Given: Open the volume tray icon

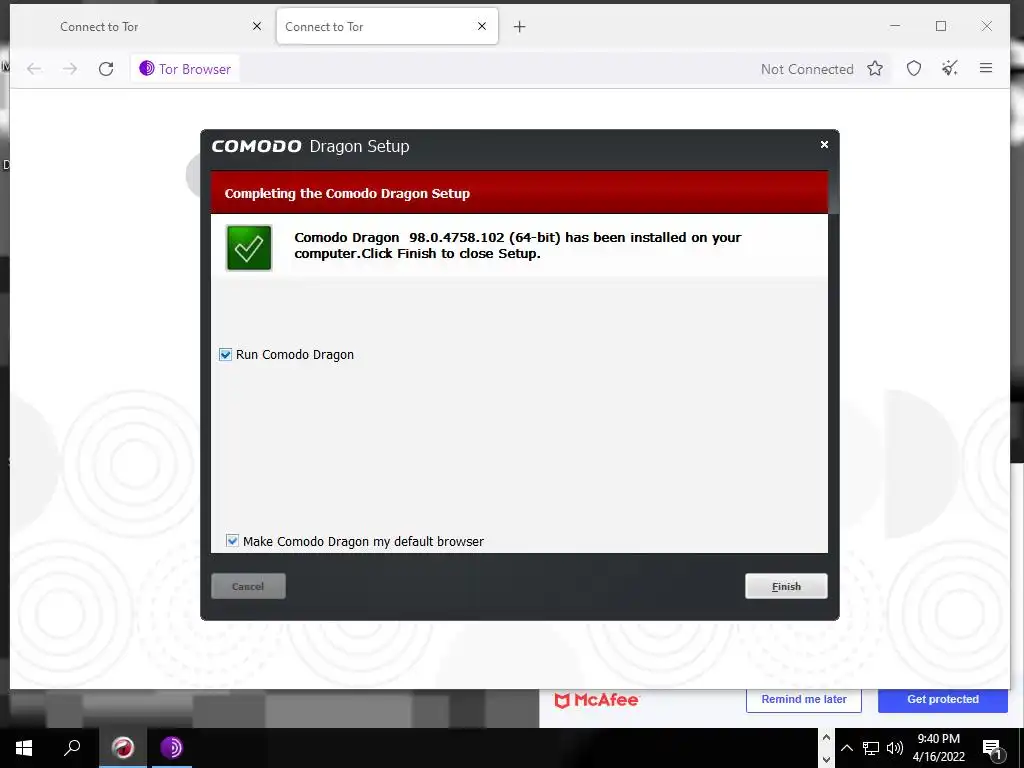Looking at the screenshot, I should 895,748.
